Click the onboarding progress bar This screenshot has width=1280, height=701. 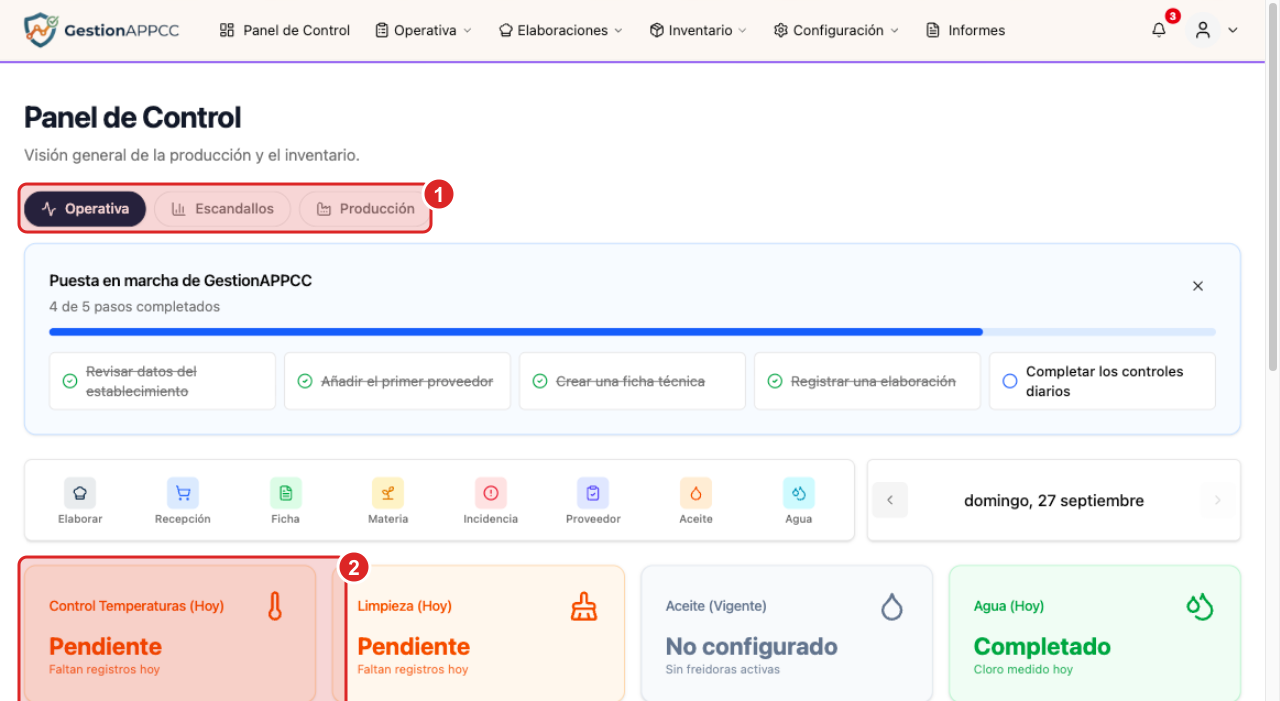tap(632, 331)
